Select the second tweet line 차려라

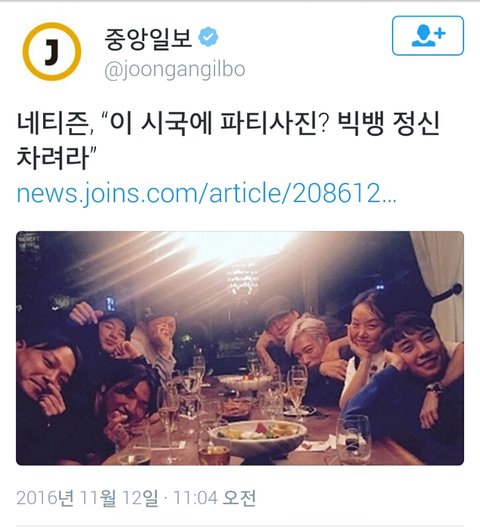pos(56,157)
